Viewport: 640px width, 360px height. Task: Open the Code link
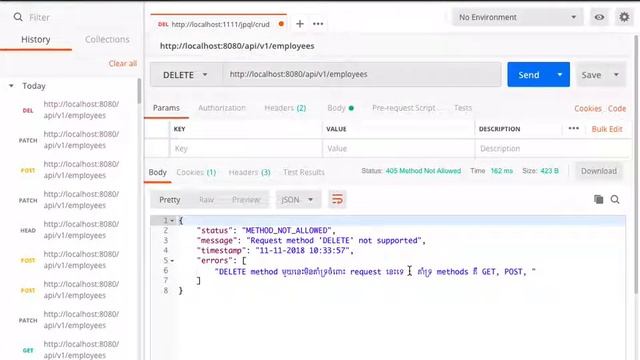(x=617, y=108)
